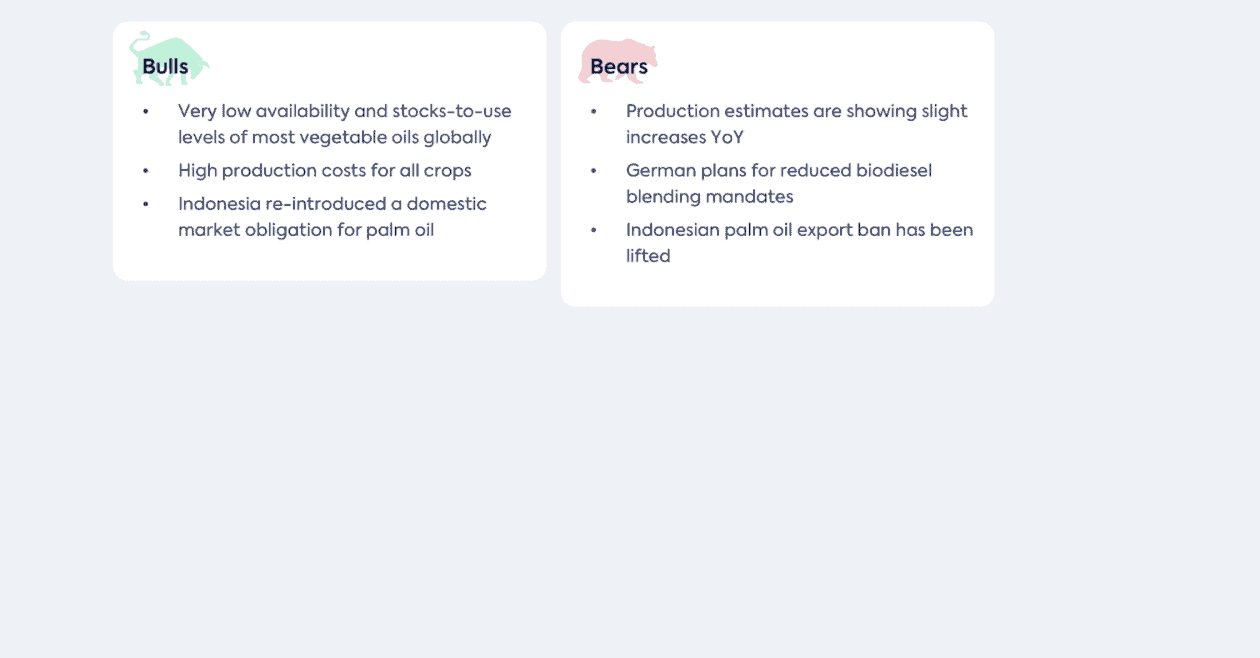The image size is (1260, 658).
Task: Select the Bears heading
Action: pyautogui.click(x=619, y=67)
